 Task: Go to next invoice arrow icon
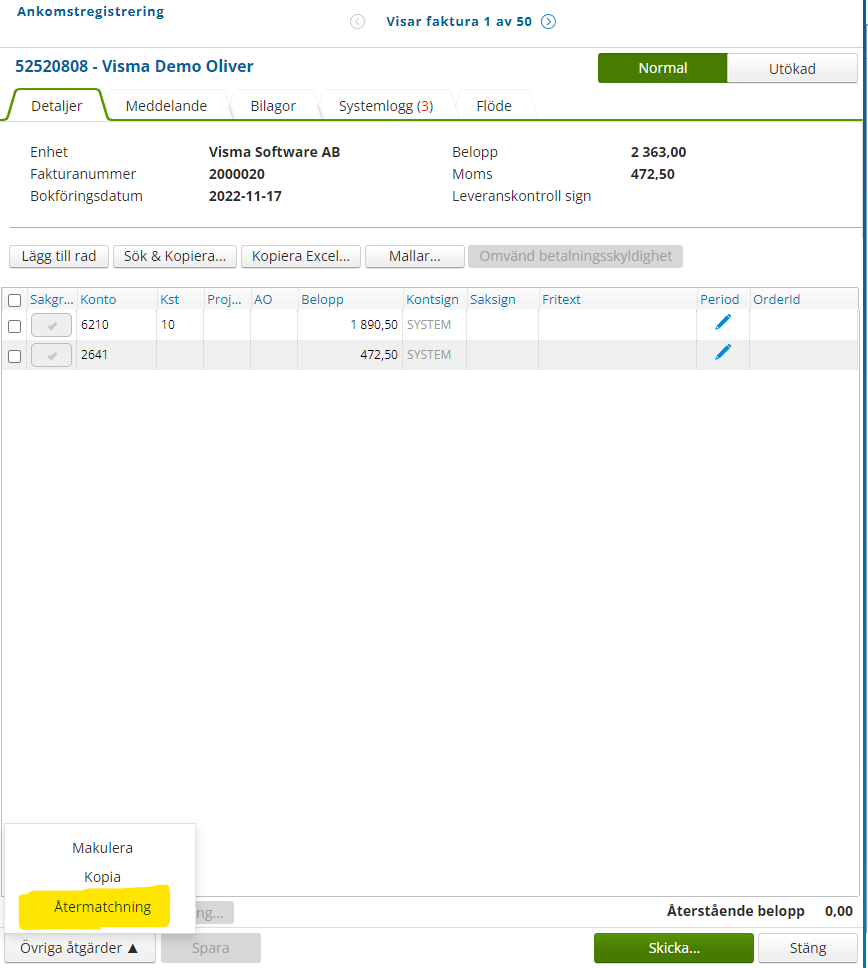[548, 22]
